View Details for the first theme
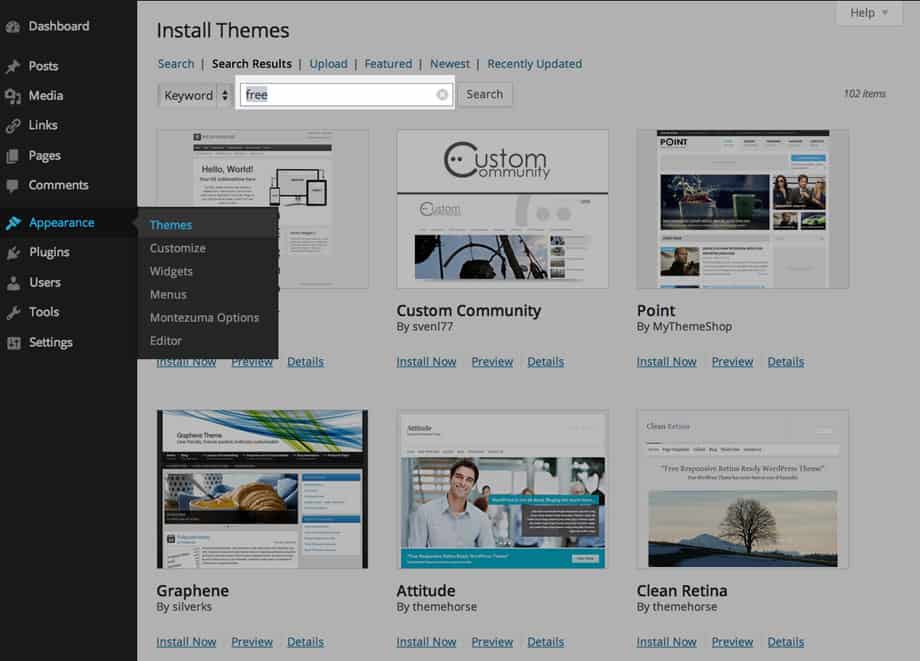The height and width of the screenshot is (661, 920). [306, 362]
